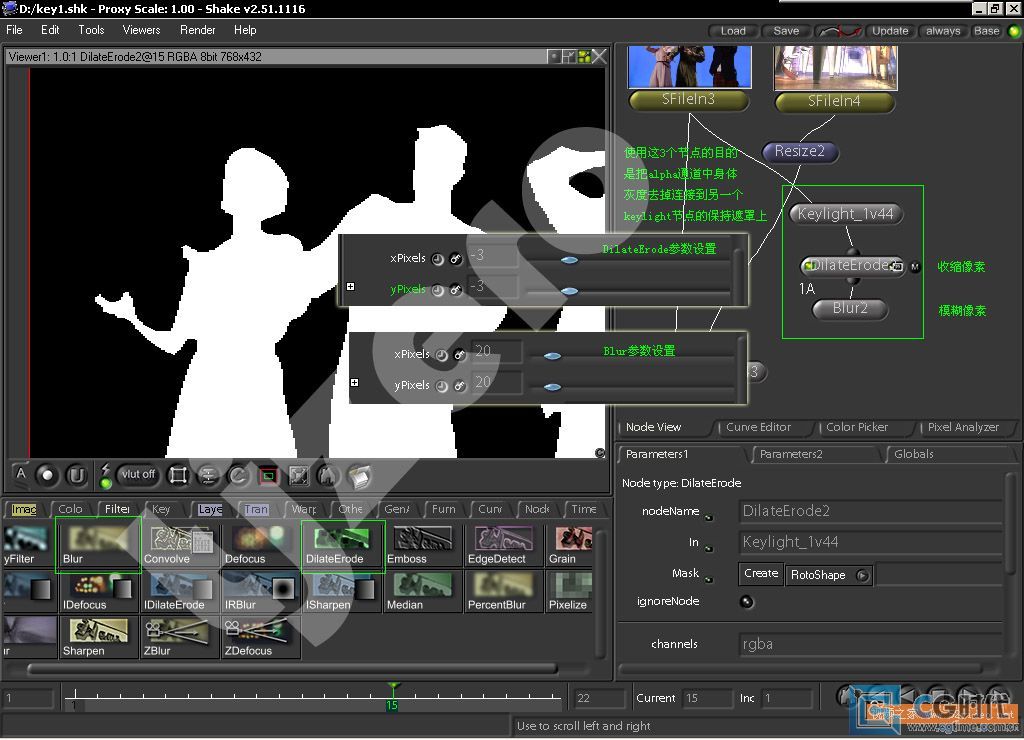Open the RotoShape mask type dropdown arrow
This screenshot has height=740, width=1024.
click(863, 575)
